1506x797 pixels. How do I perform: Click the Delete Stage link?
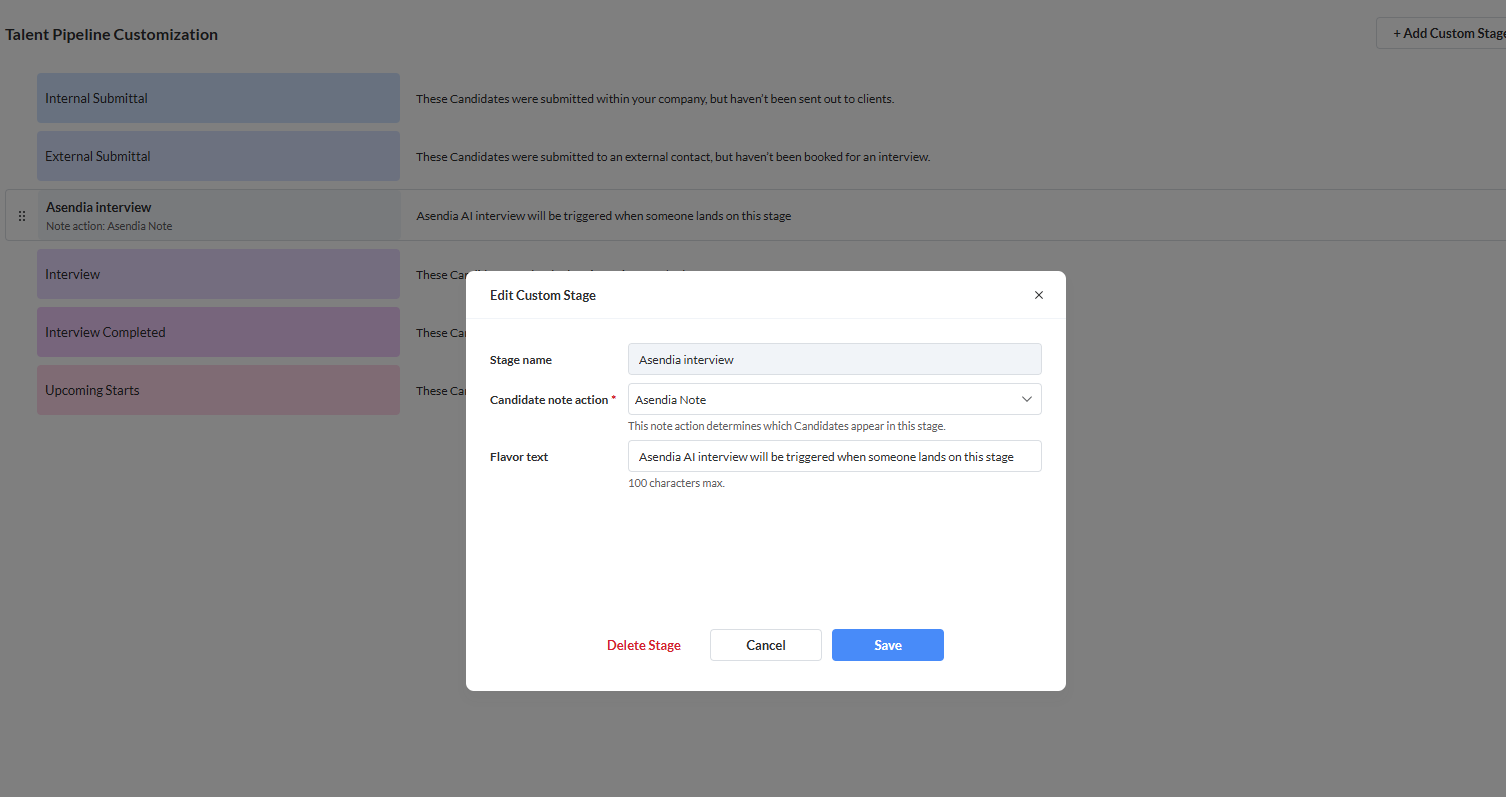pyautogui.click(x=644, y=645)
